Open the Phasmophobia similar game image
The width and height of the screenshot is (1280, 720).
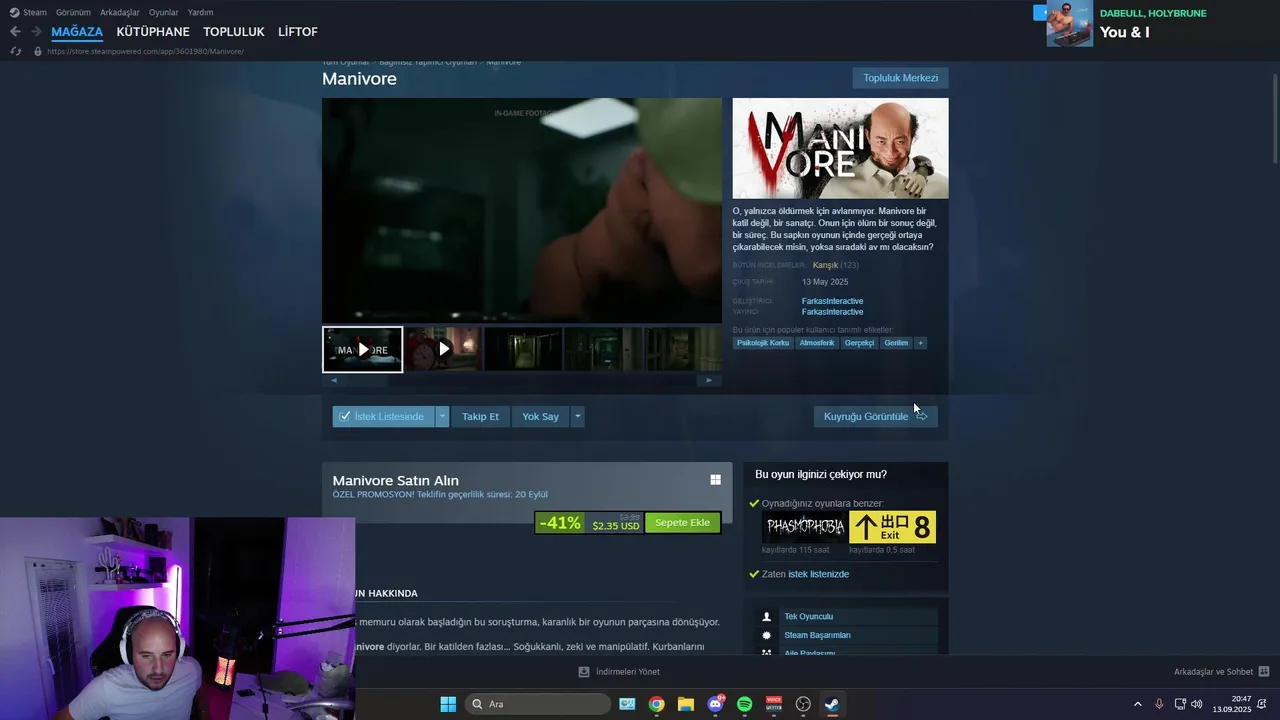[x=804, y=527]
